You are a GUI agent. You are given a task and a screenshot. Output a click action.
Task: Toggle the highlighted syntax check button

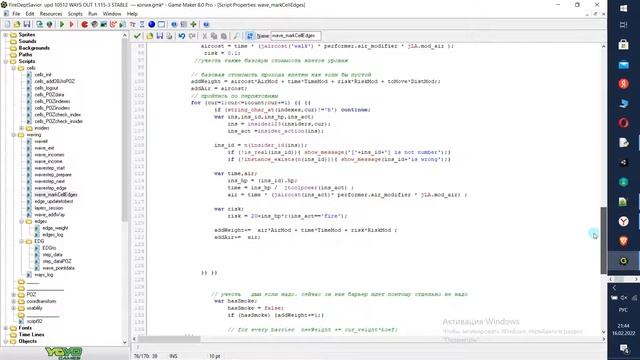[x=250, y=36]
